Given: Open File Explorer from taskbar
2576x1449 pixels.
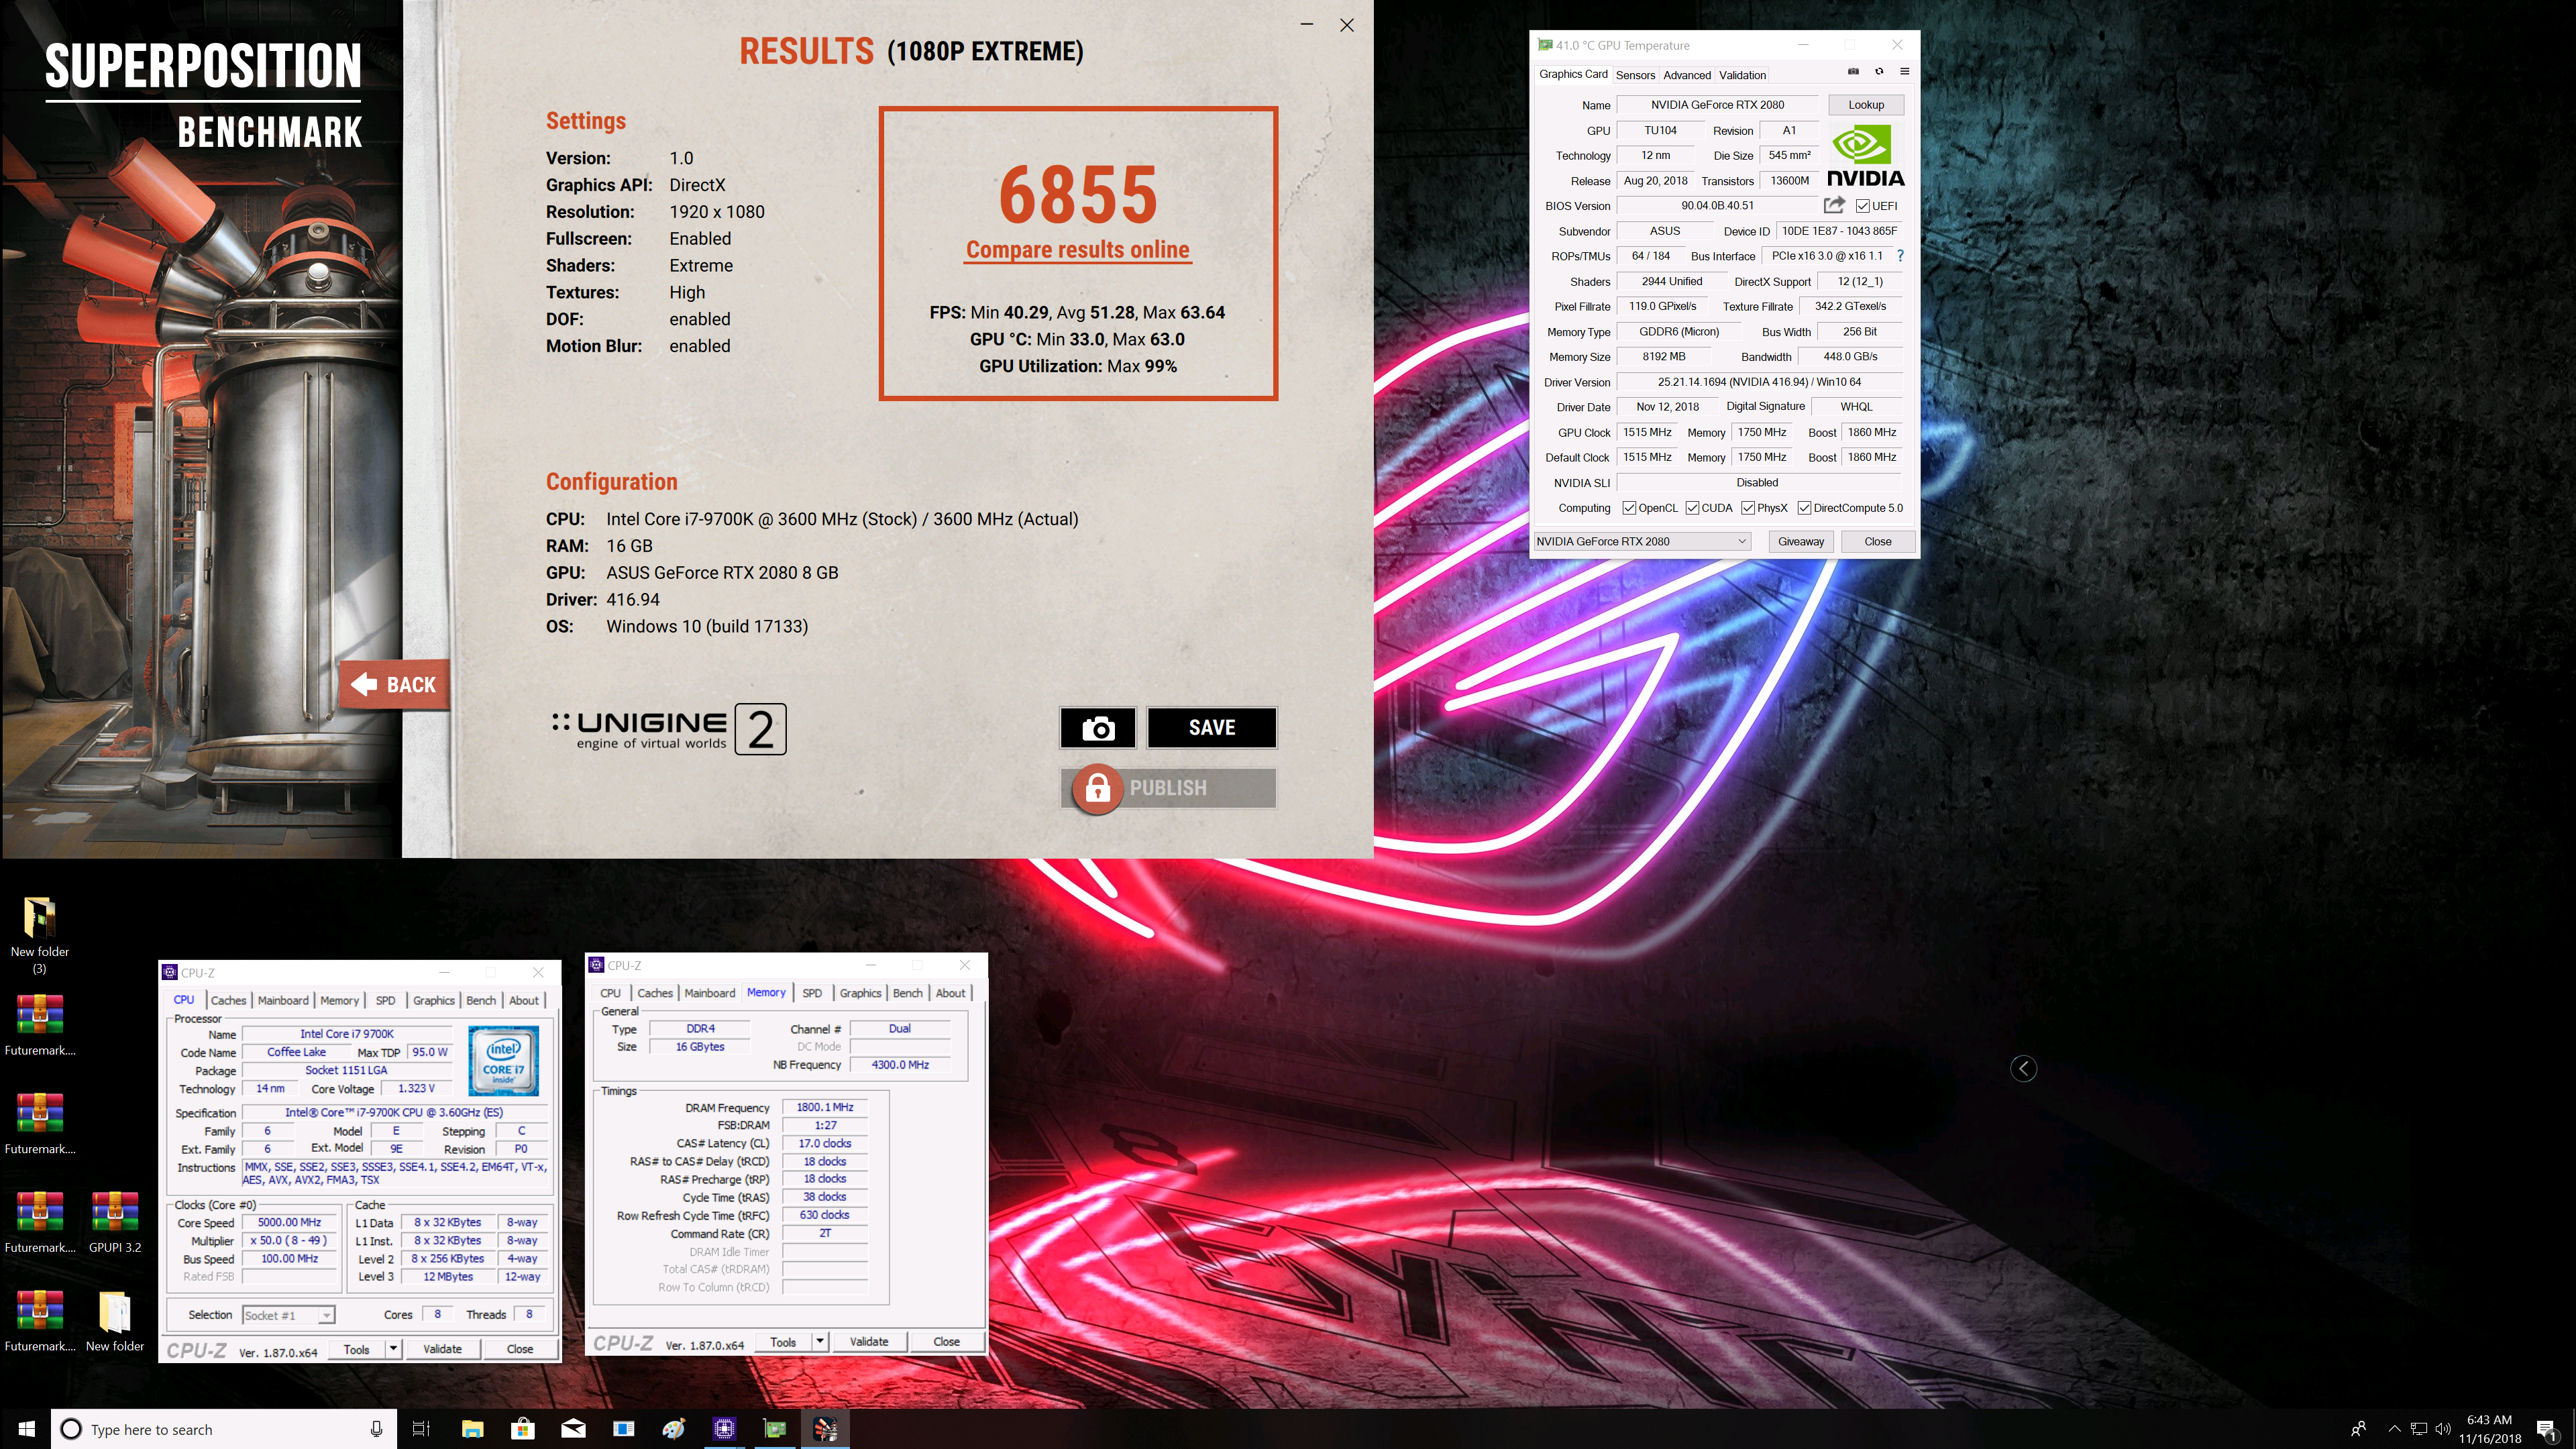Looking at the screenshot, I should click(472, 1429).
